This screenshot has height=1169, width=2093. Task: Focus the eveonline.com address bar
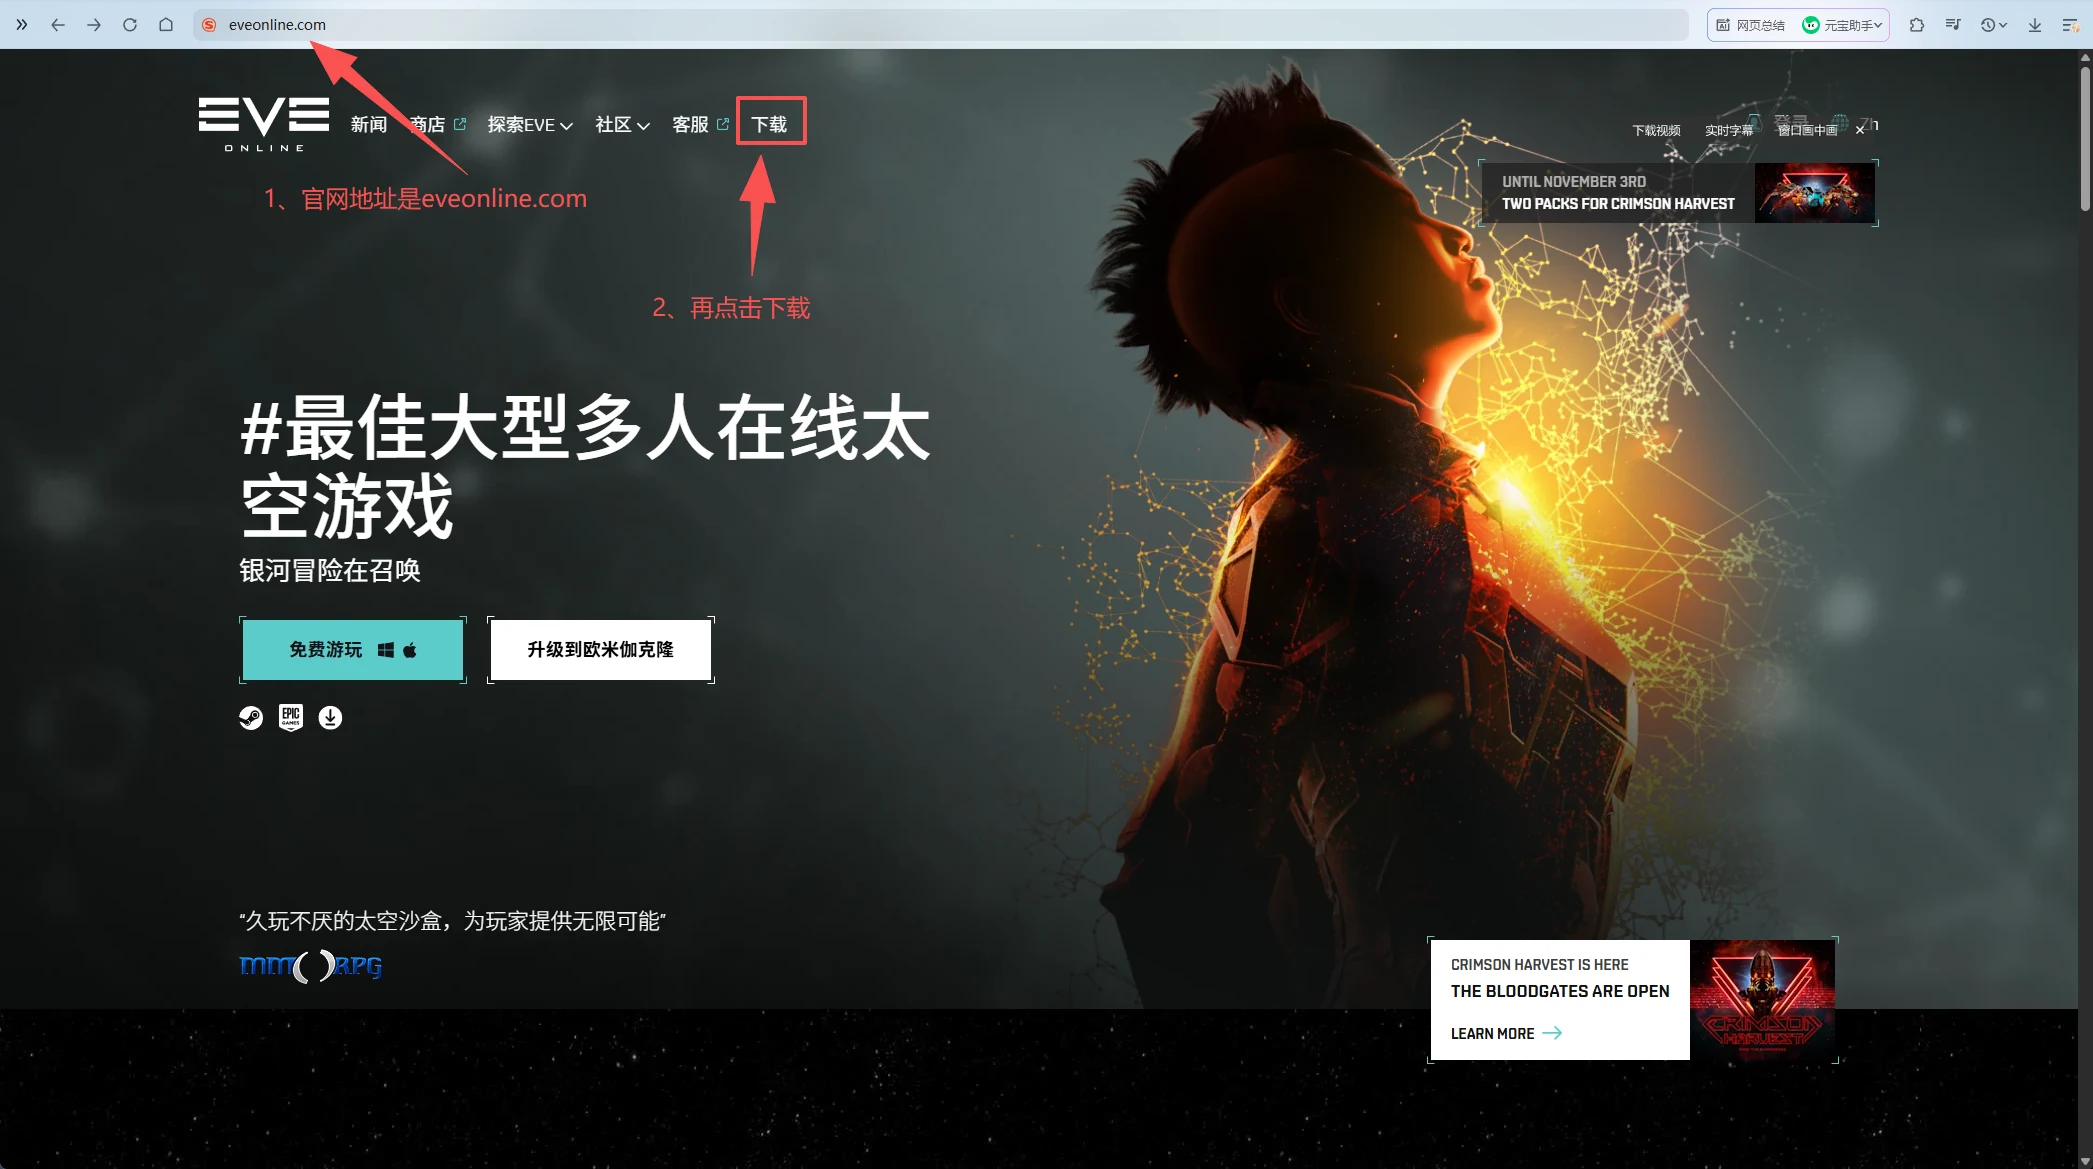pos(940,25)
